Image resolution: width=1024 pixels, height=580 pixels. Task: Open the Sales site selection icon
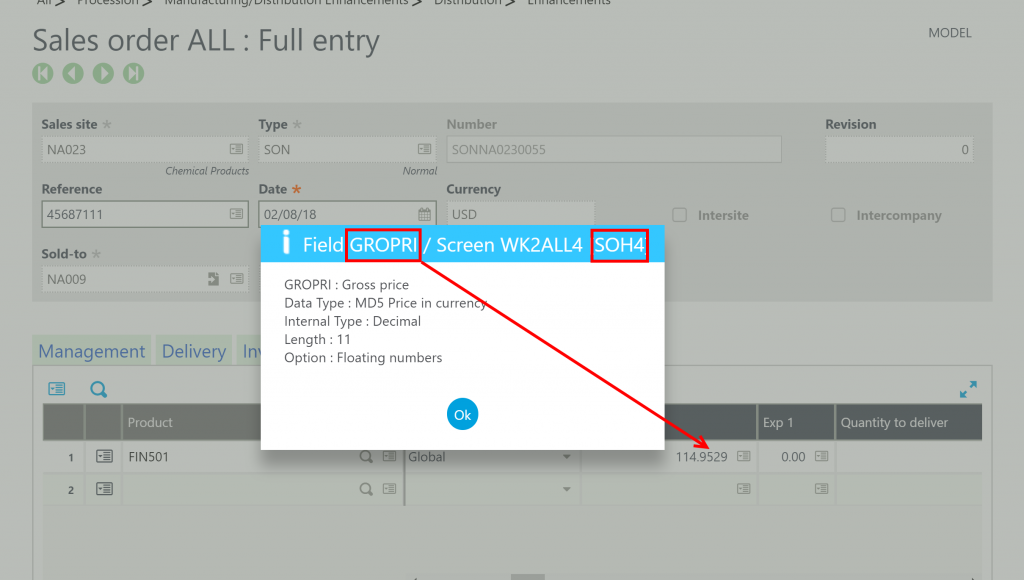tap(236, 149)
